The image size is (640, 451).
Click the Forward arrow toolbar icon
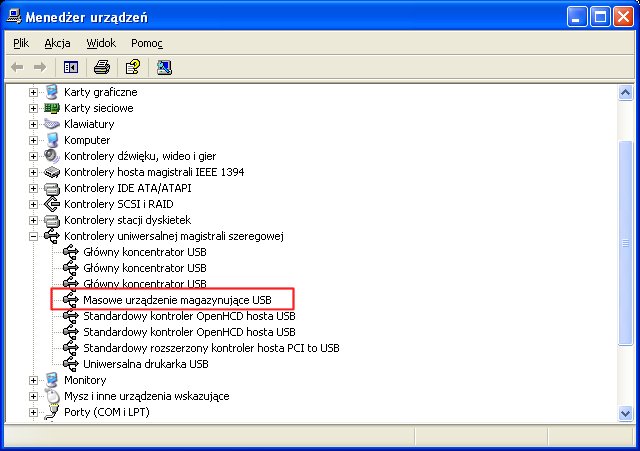coord(40,67)
